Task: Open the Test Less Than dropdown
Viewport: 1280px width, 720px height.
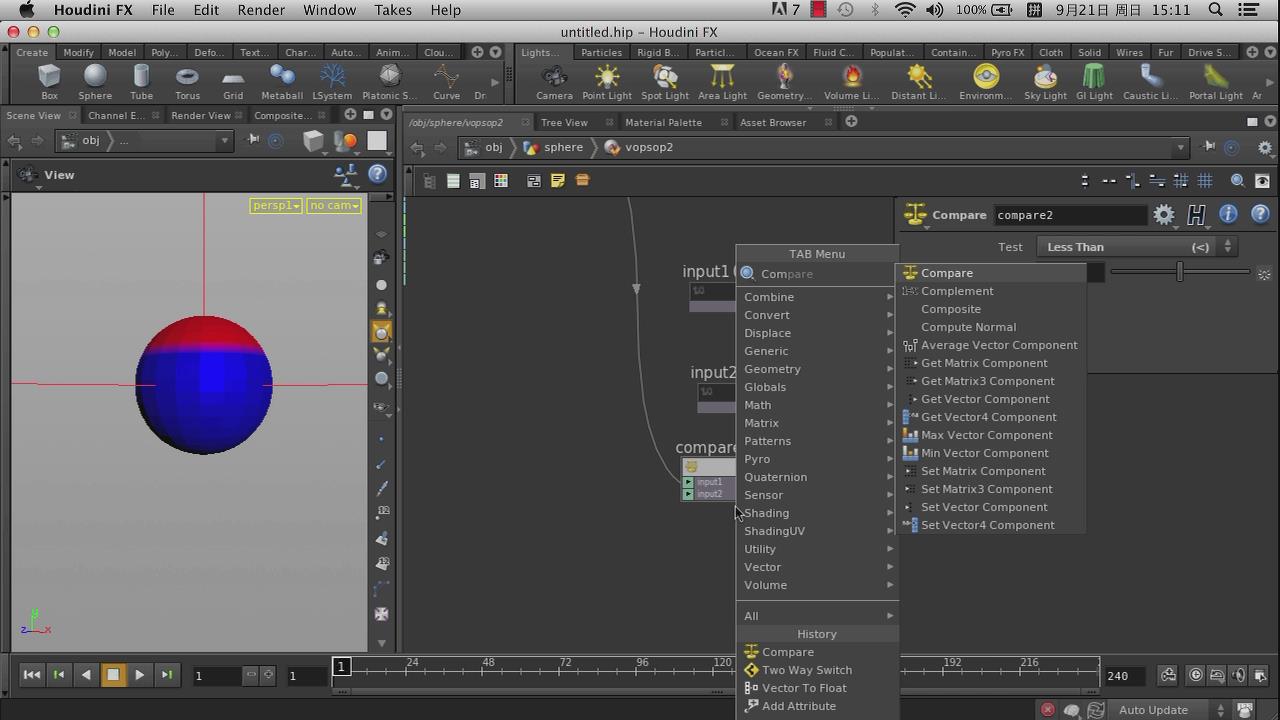Action: click(1136, 247)
